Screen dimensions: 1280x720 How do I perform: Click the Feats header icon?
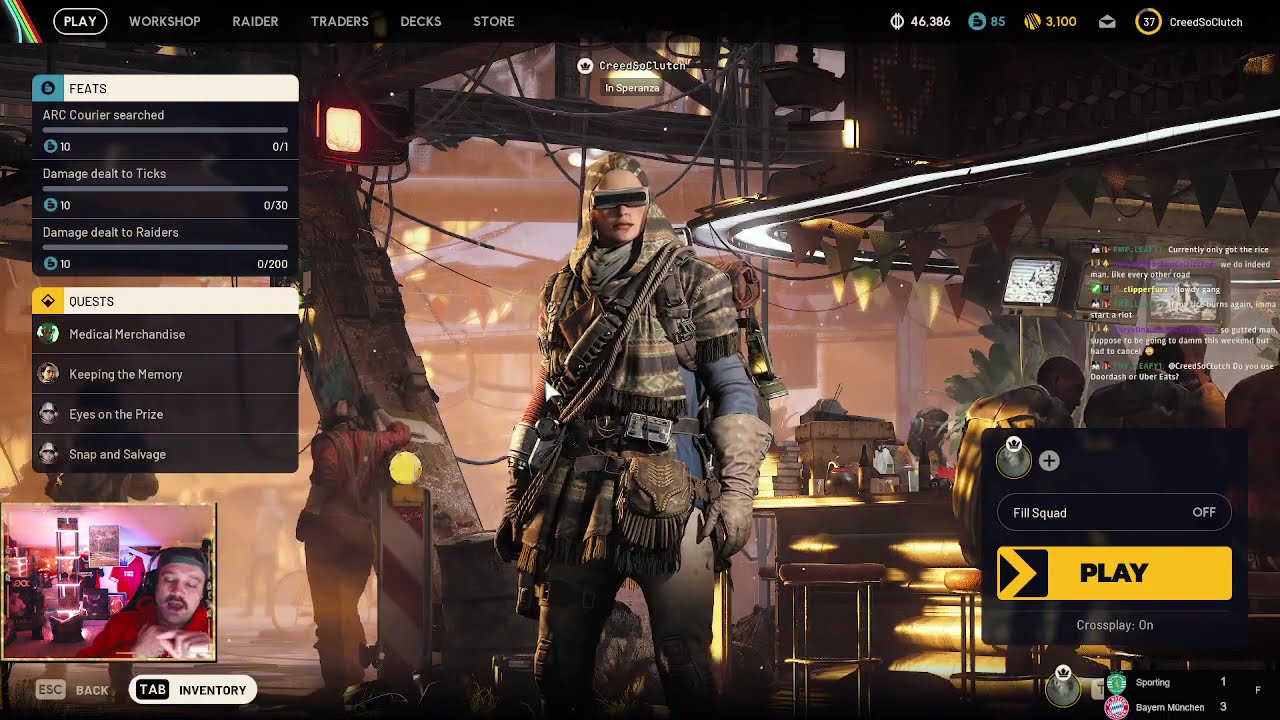[x=48, y=88]
